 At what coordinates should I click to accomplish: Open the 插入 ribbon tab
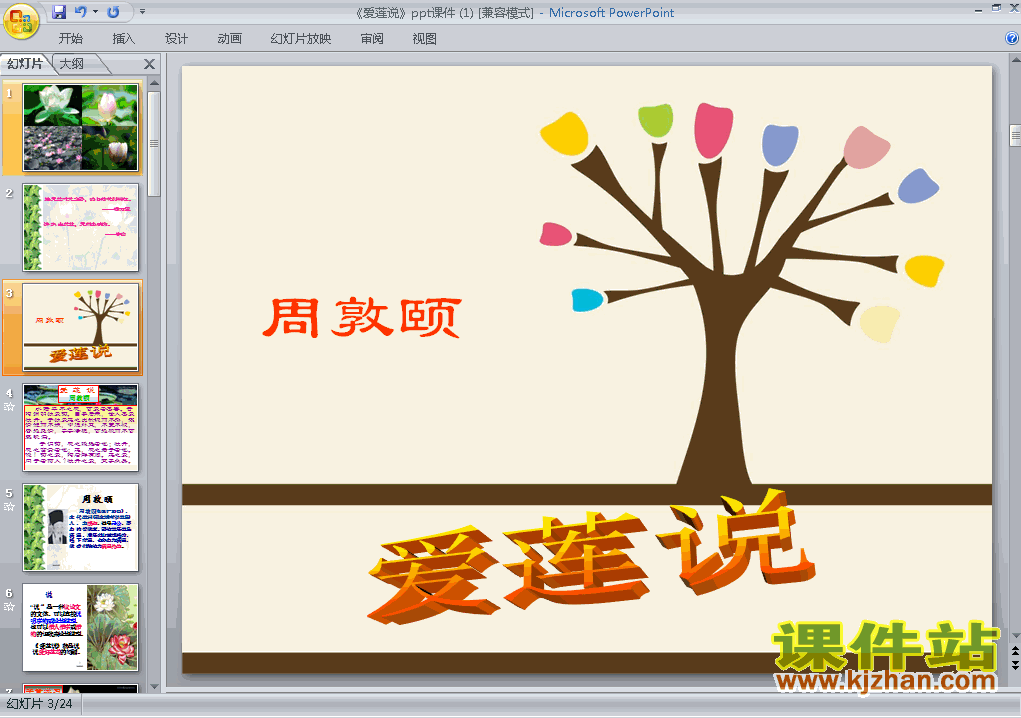124,38
